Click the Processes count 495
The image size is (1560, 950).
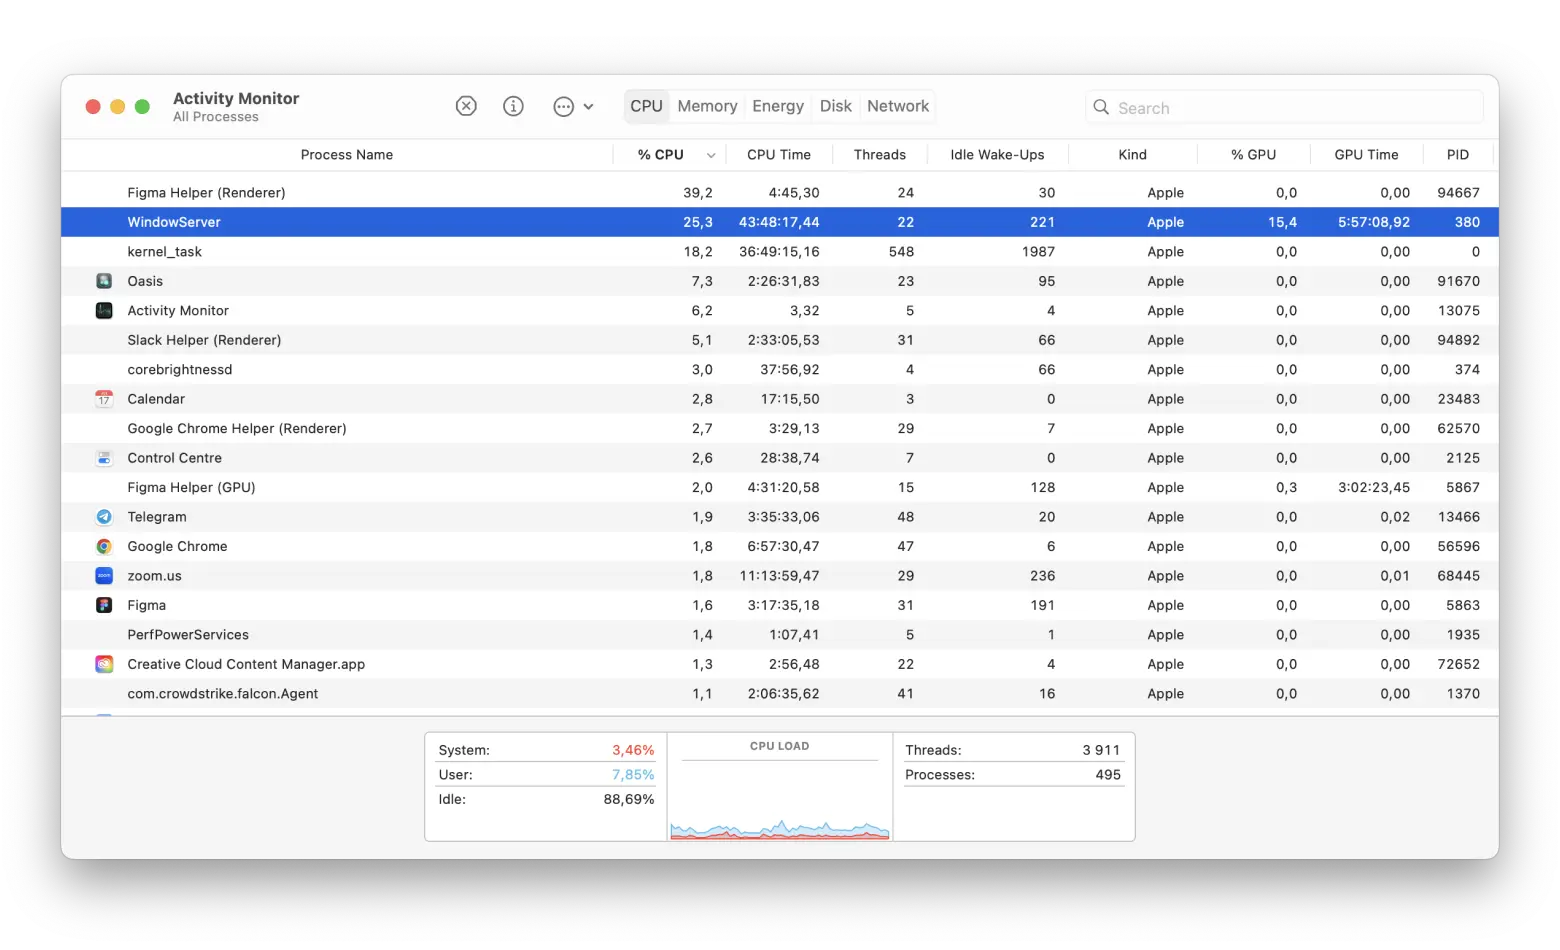pyautogui.click(x=1108, y=775)
